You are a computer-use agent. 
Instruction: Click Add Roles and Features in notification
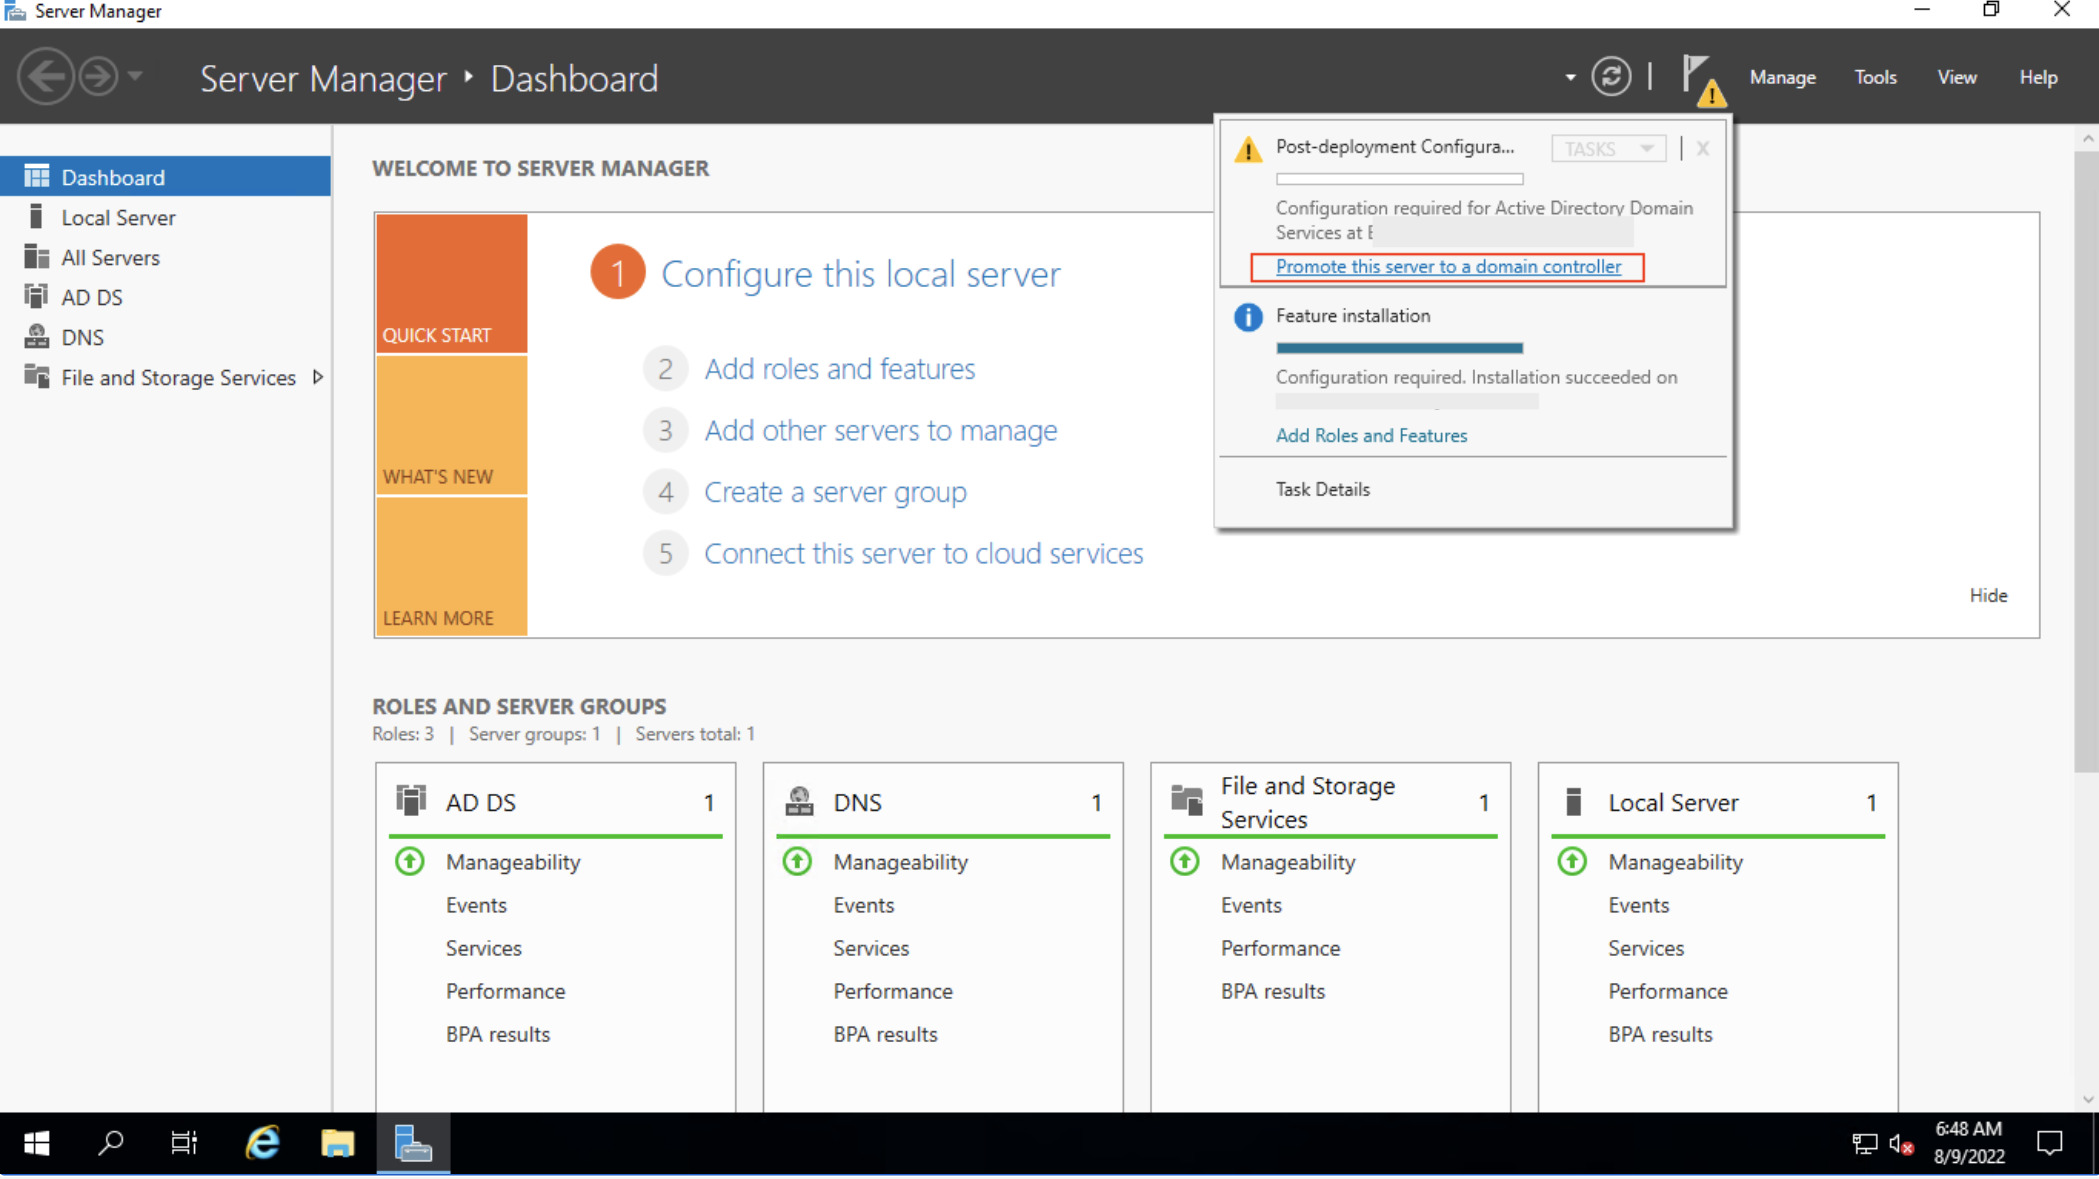1371,435
